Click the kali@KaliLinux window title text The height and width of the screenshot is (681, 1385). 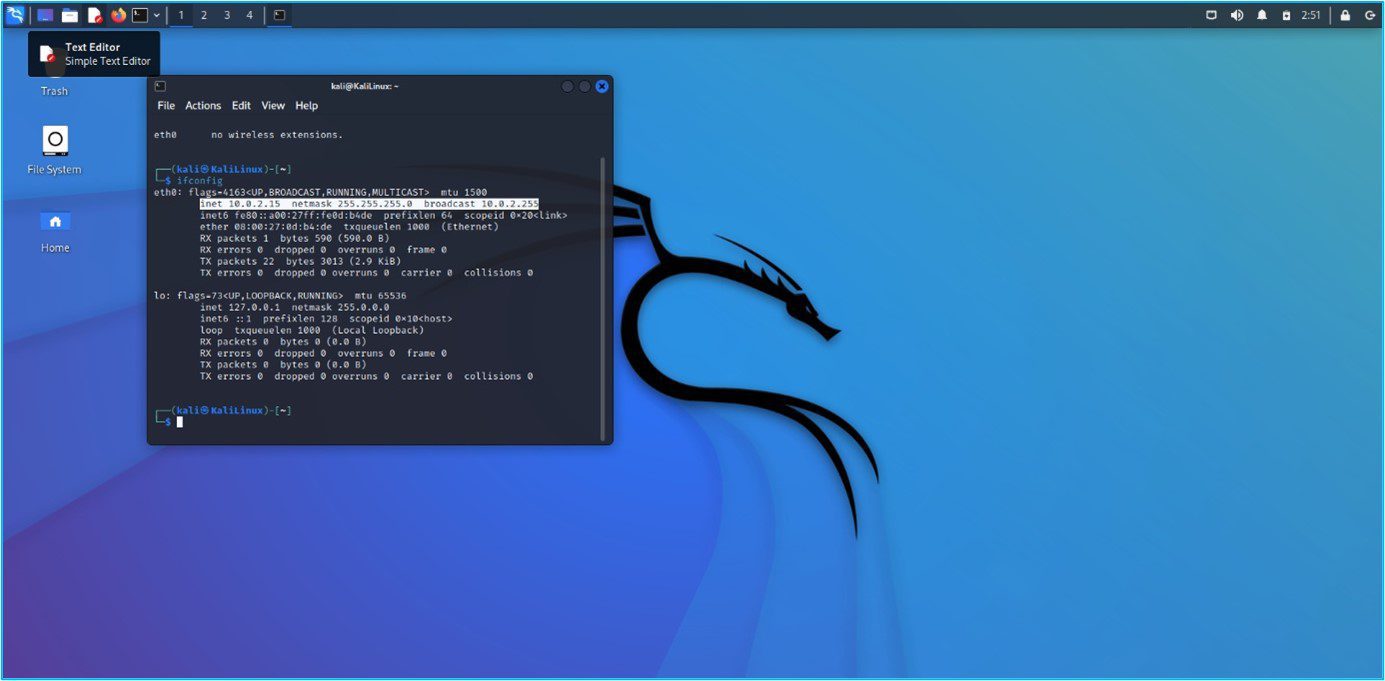365,86
